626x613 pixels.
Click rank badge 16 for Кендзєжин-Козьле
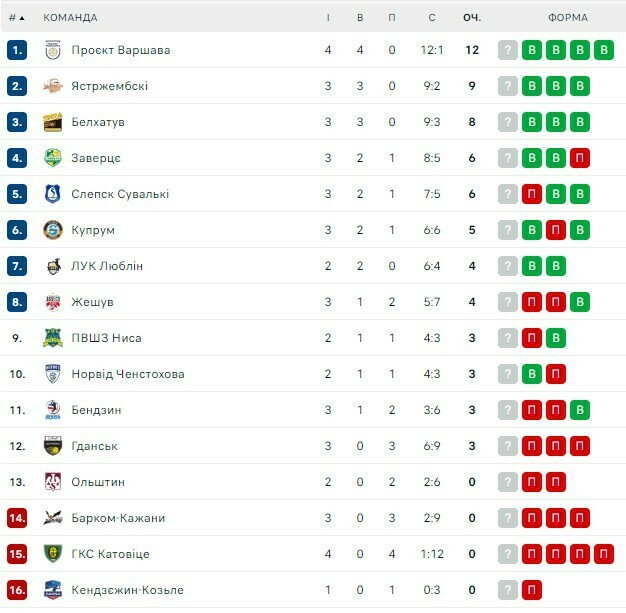coord(16,590)
